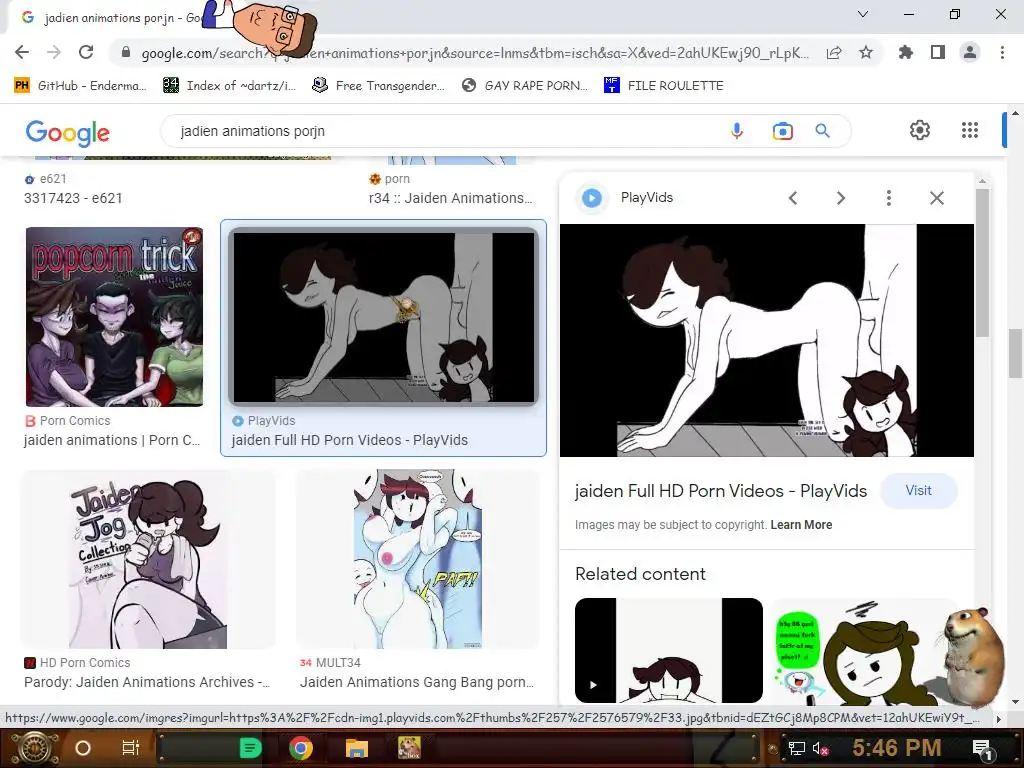Click the main page vertical scrollbar thumb
1024x768 pixels.
1014,354
